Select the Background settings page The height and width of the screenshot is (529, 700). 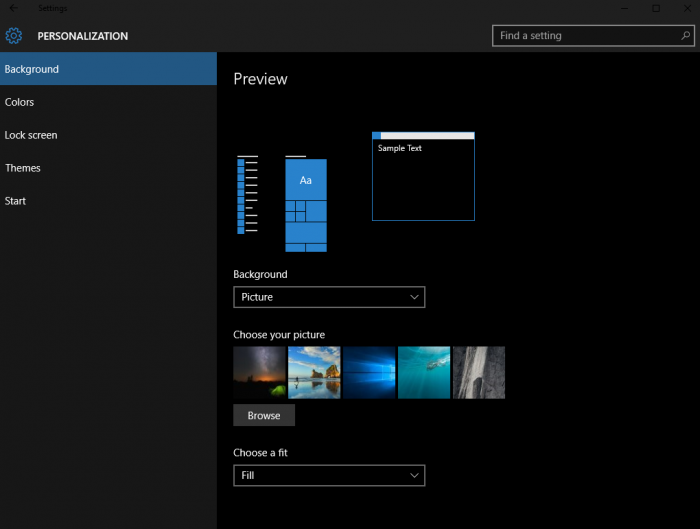[108, 69]
